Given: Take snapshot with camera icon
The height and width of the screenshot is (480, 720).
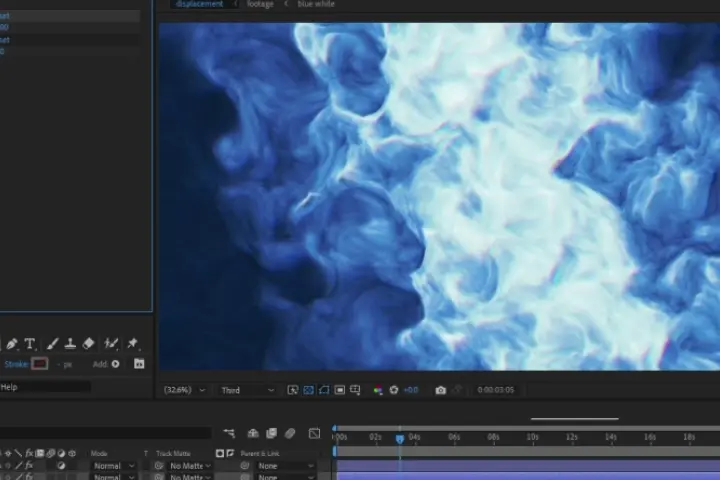Looking at the screenshot, I should click(440, 390).
